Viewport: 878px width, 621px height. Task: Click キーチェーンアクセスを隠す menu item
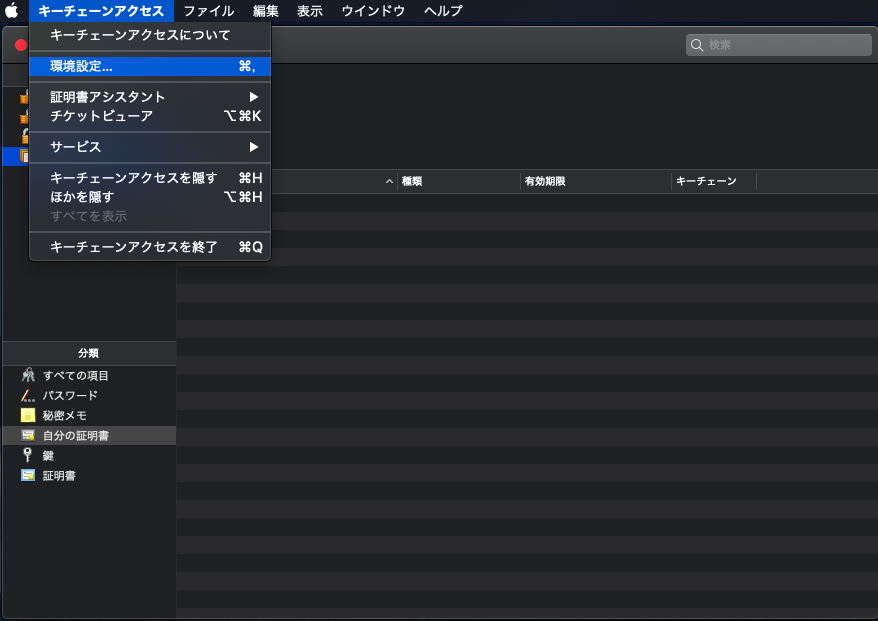(x=134, y=178)
